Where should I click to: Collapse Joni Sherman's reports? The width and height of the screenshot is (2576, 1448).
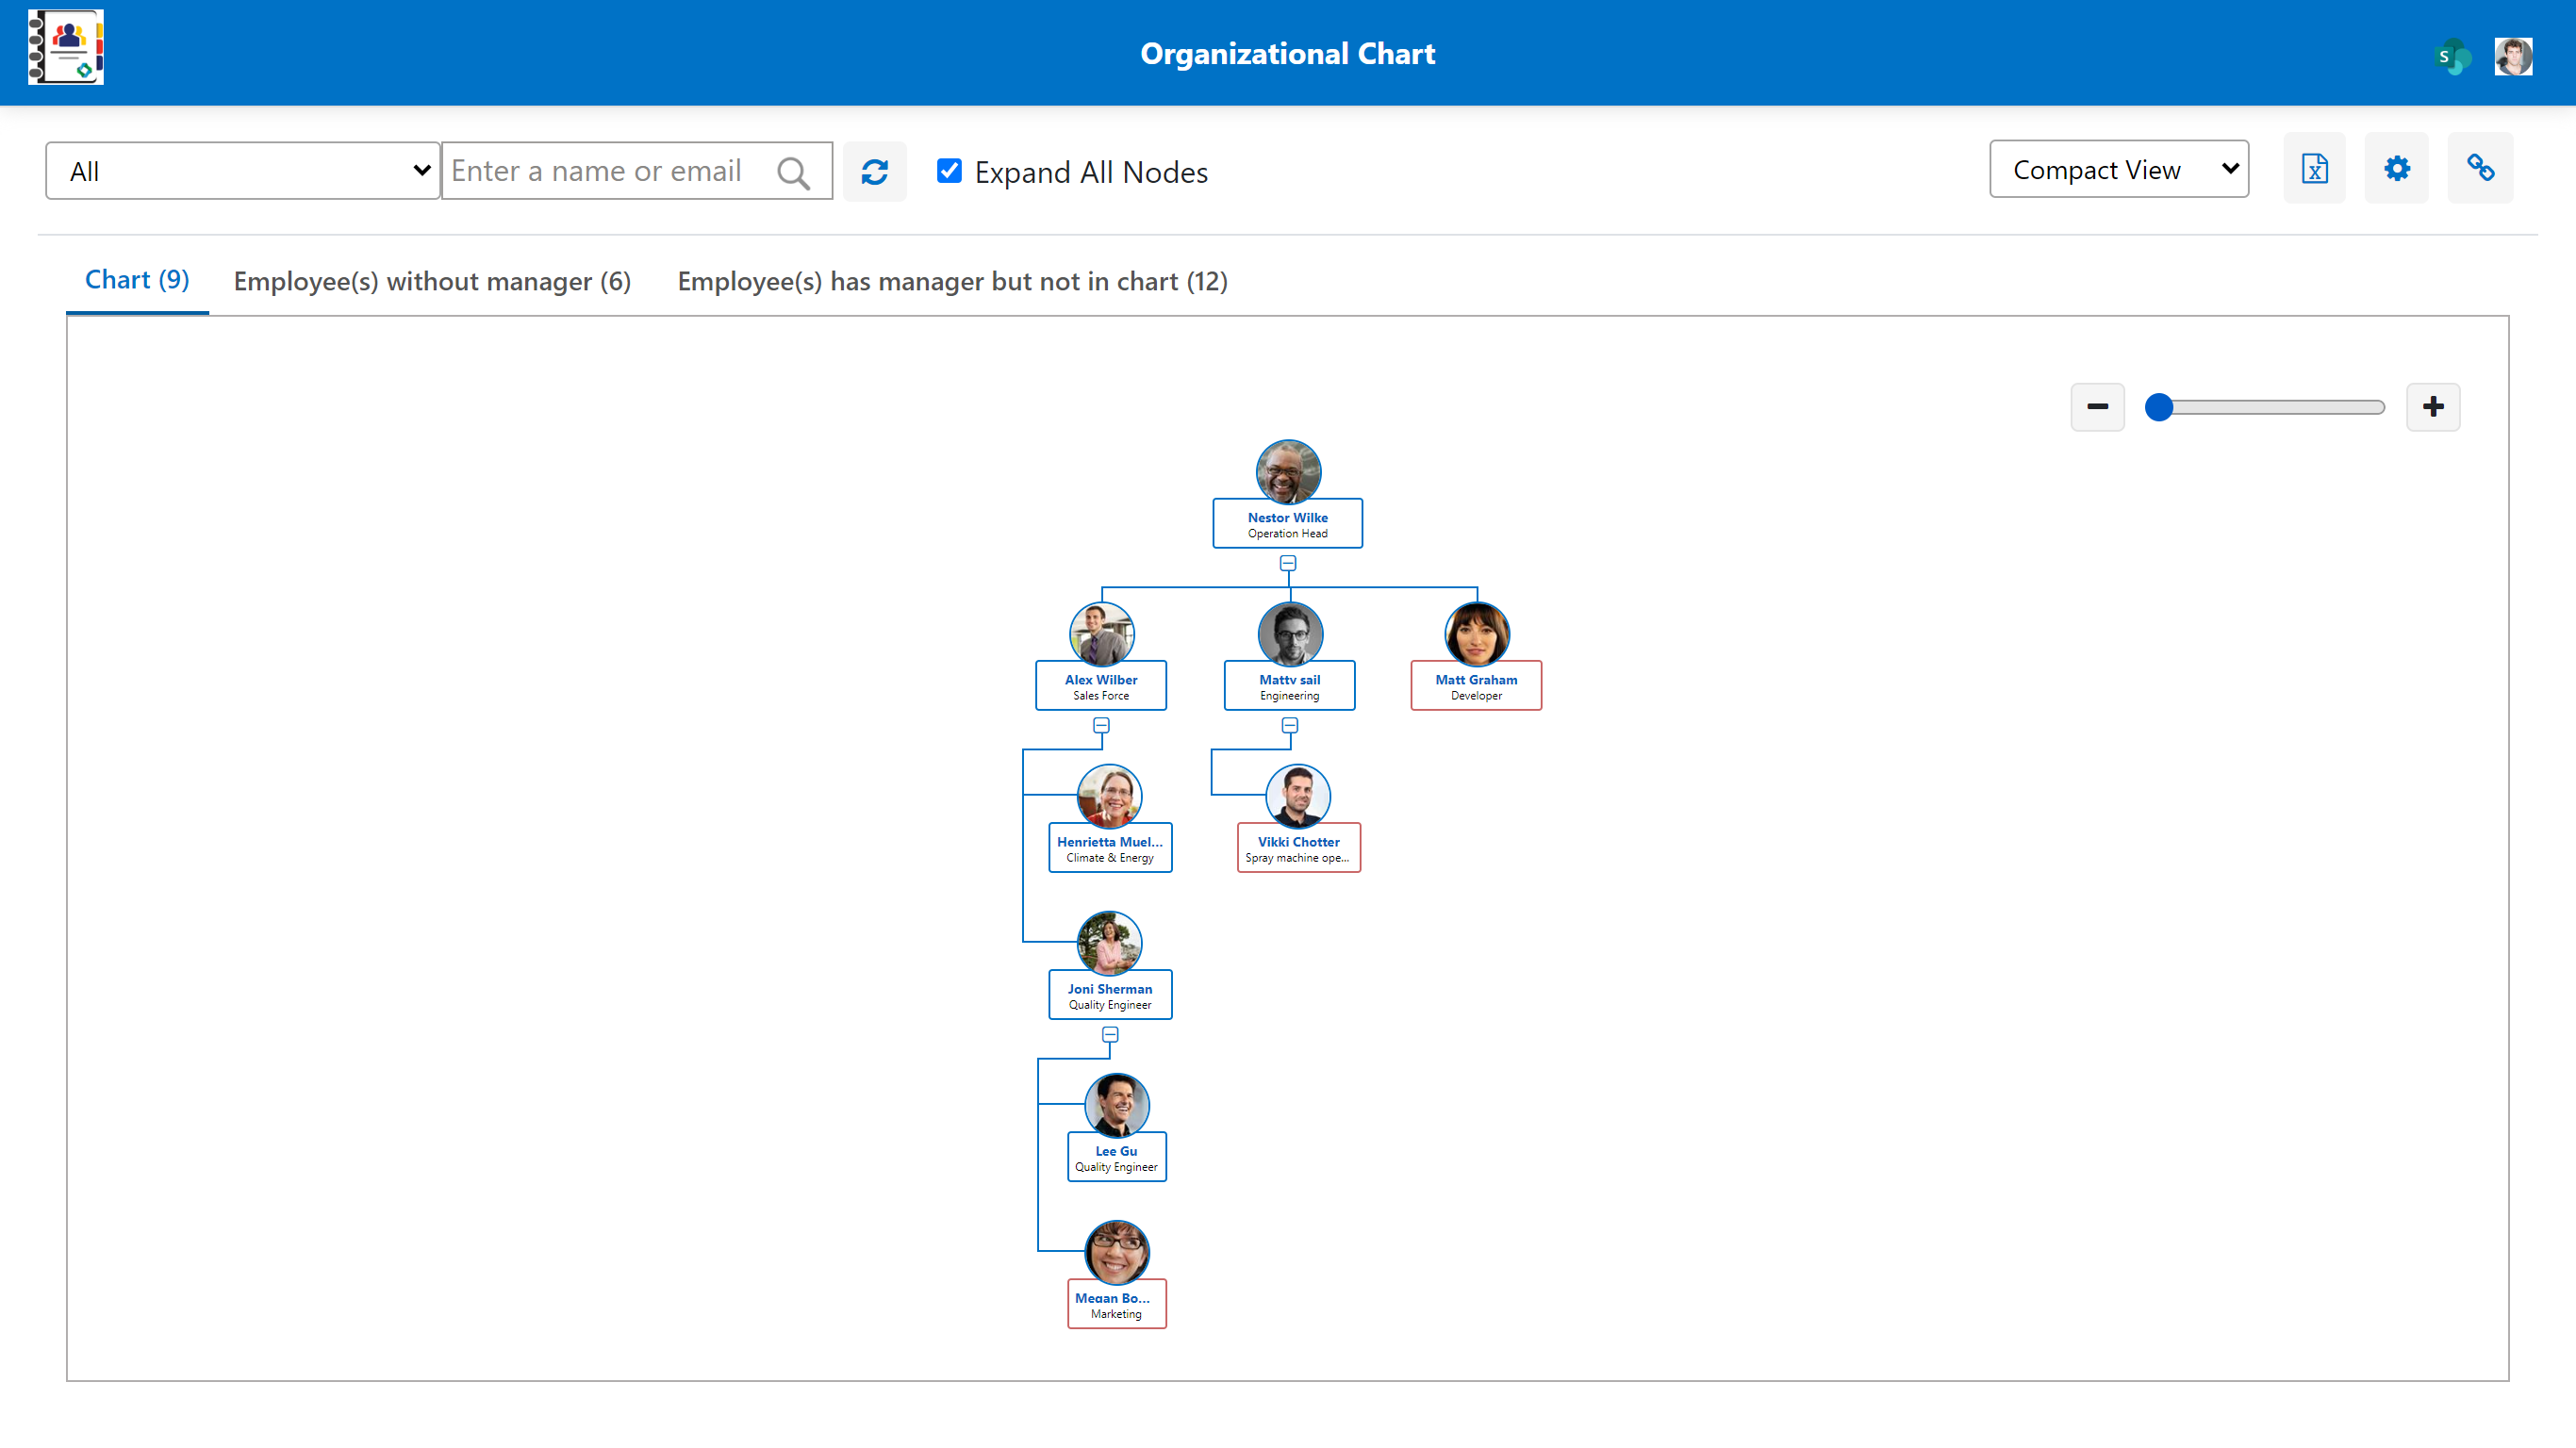point(1109,1037)
